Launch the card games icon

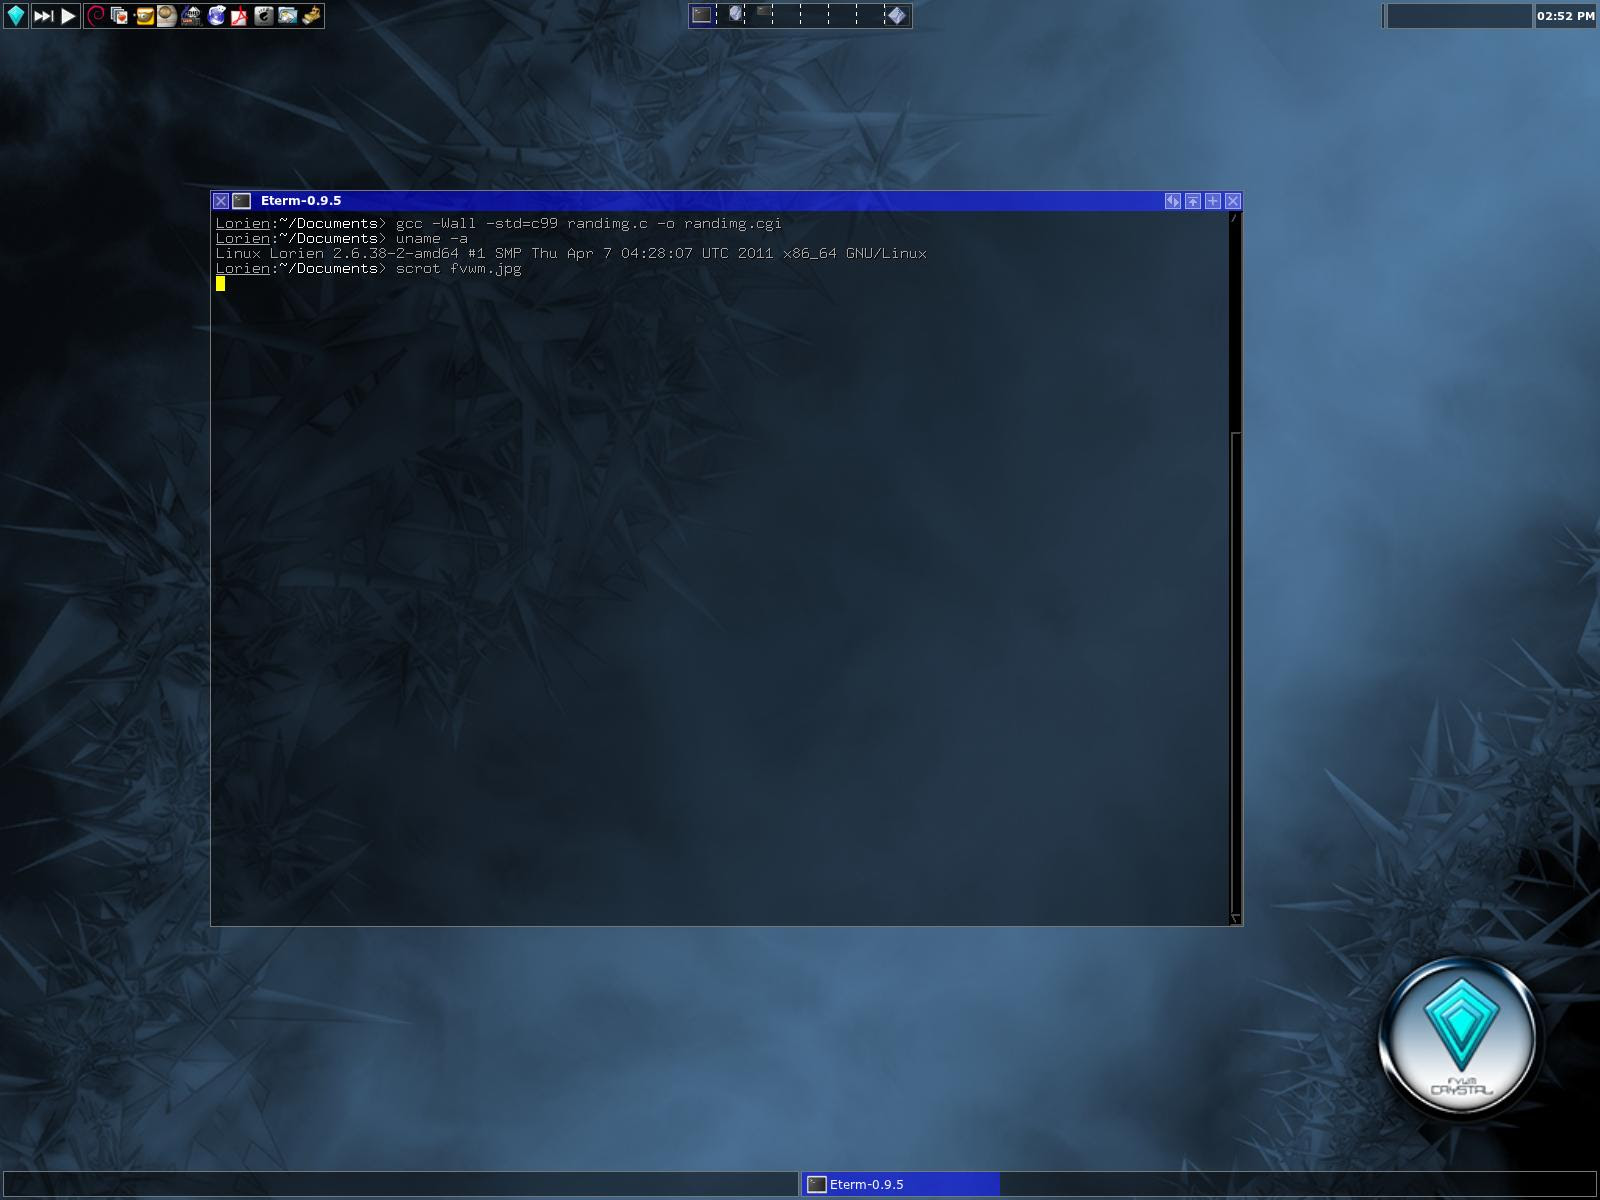coord(119,16)
